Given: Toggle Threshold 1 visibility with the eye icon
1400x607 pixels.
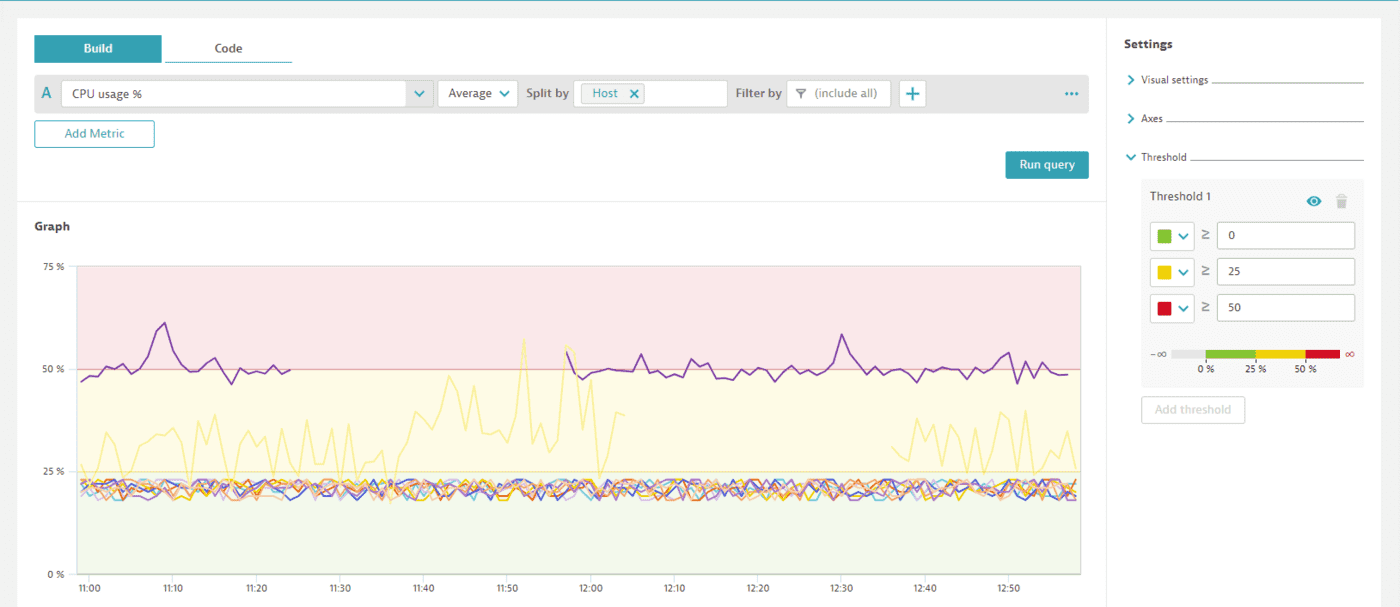Looking at the screenshot, I should pyautogui.click(x=1313, y=200).
